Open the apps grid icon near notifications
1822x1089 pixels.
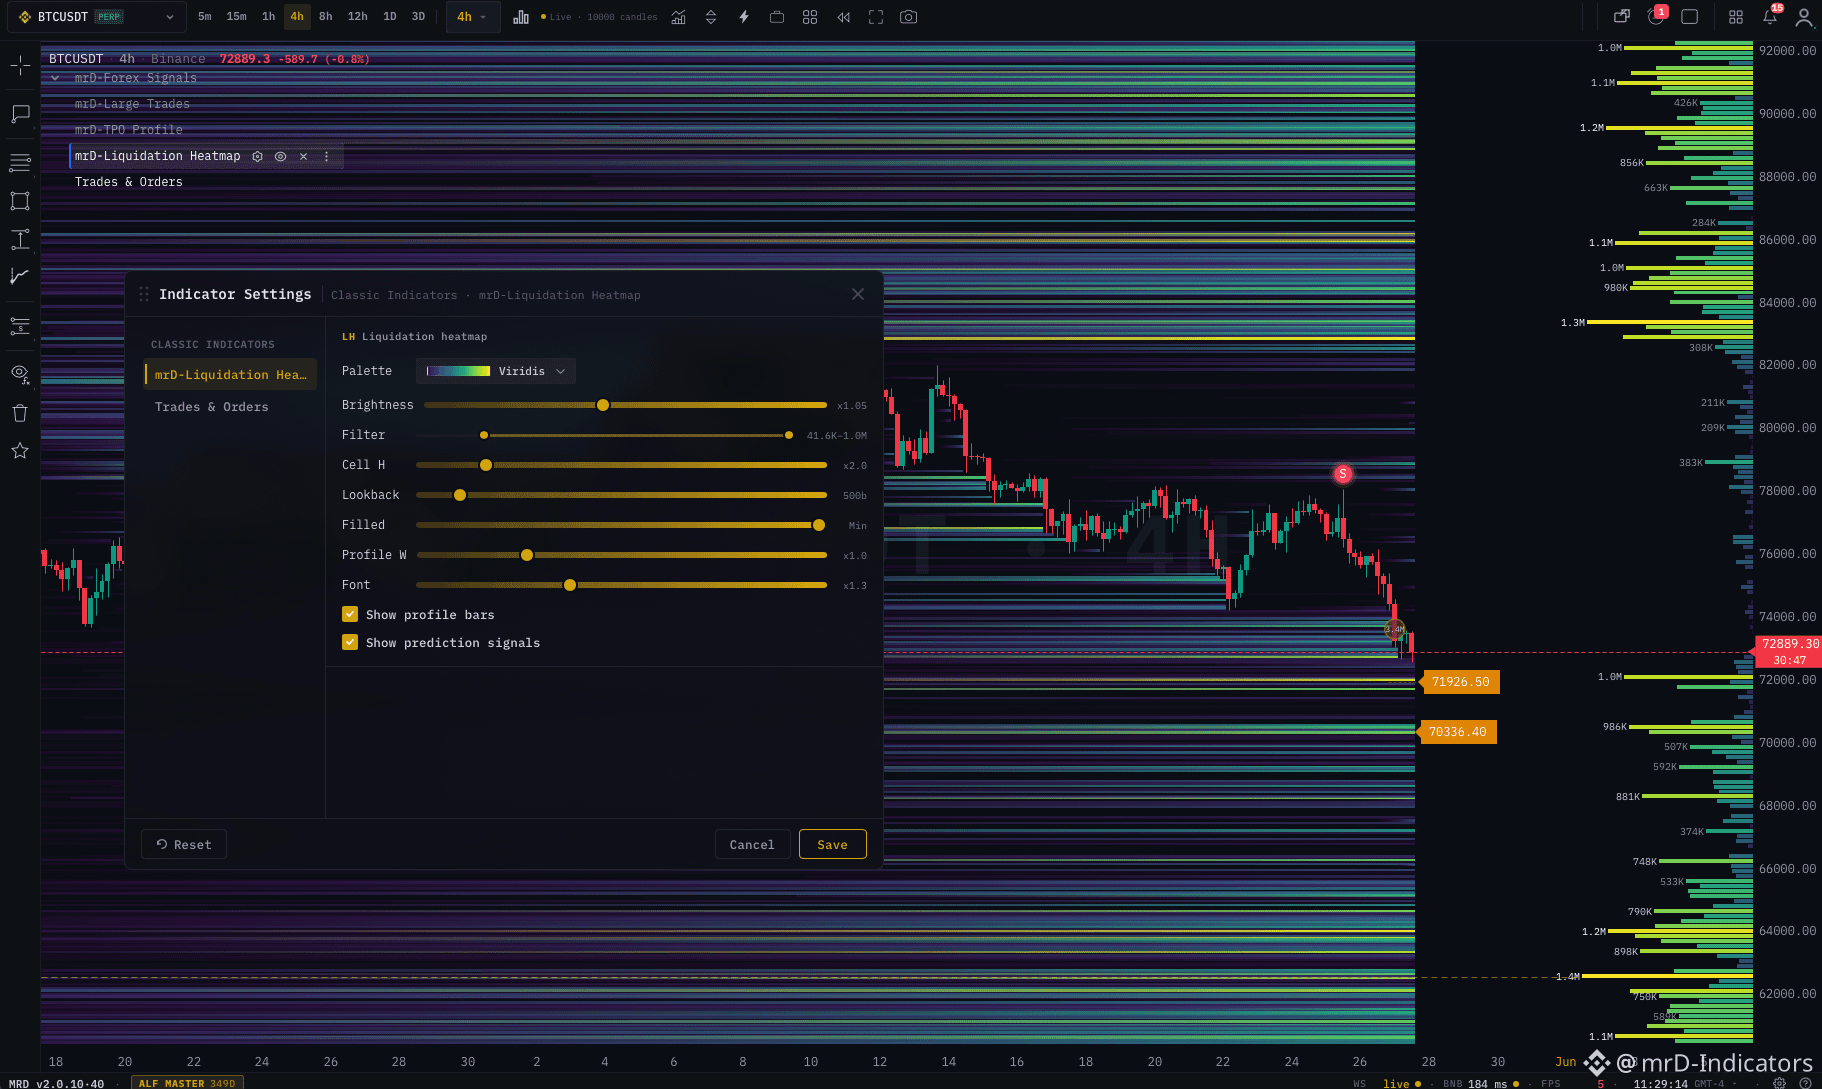point(1736,17)
